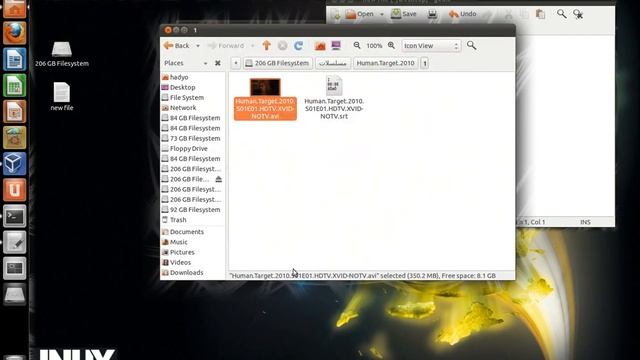This screenshot has height=360, width=640.
Task: Go back with the Back button
Action: (176, 46)
